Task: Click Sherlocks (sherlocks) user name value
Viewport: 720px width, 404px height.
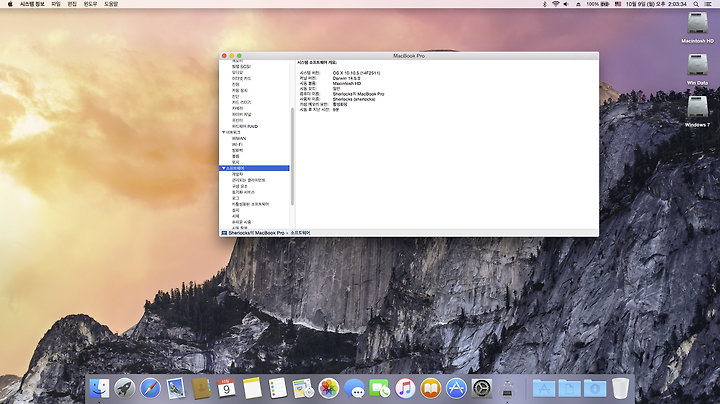Action: point(354,99)
